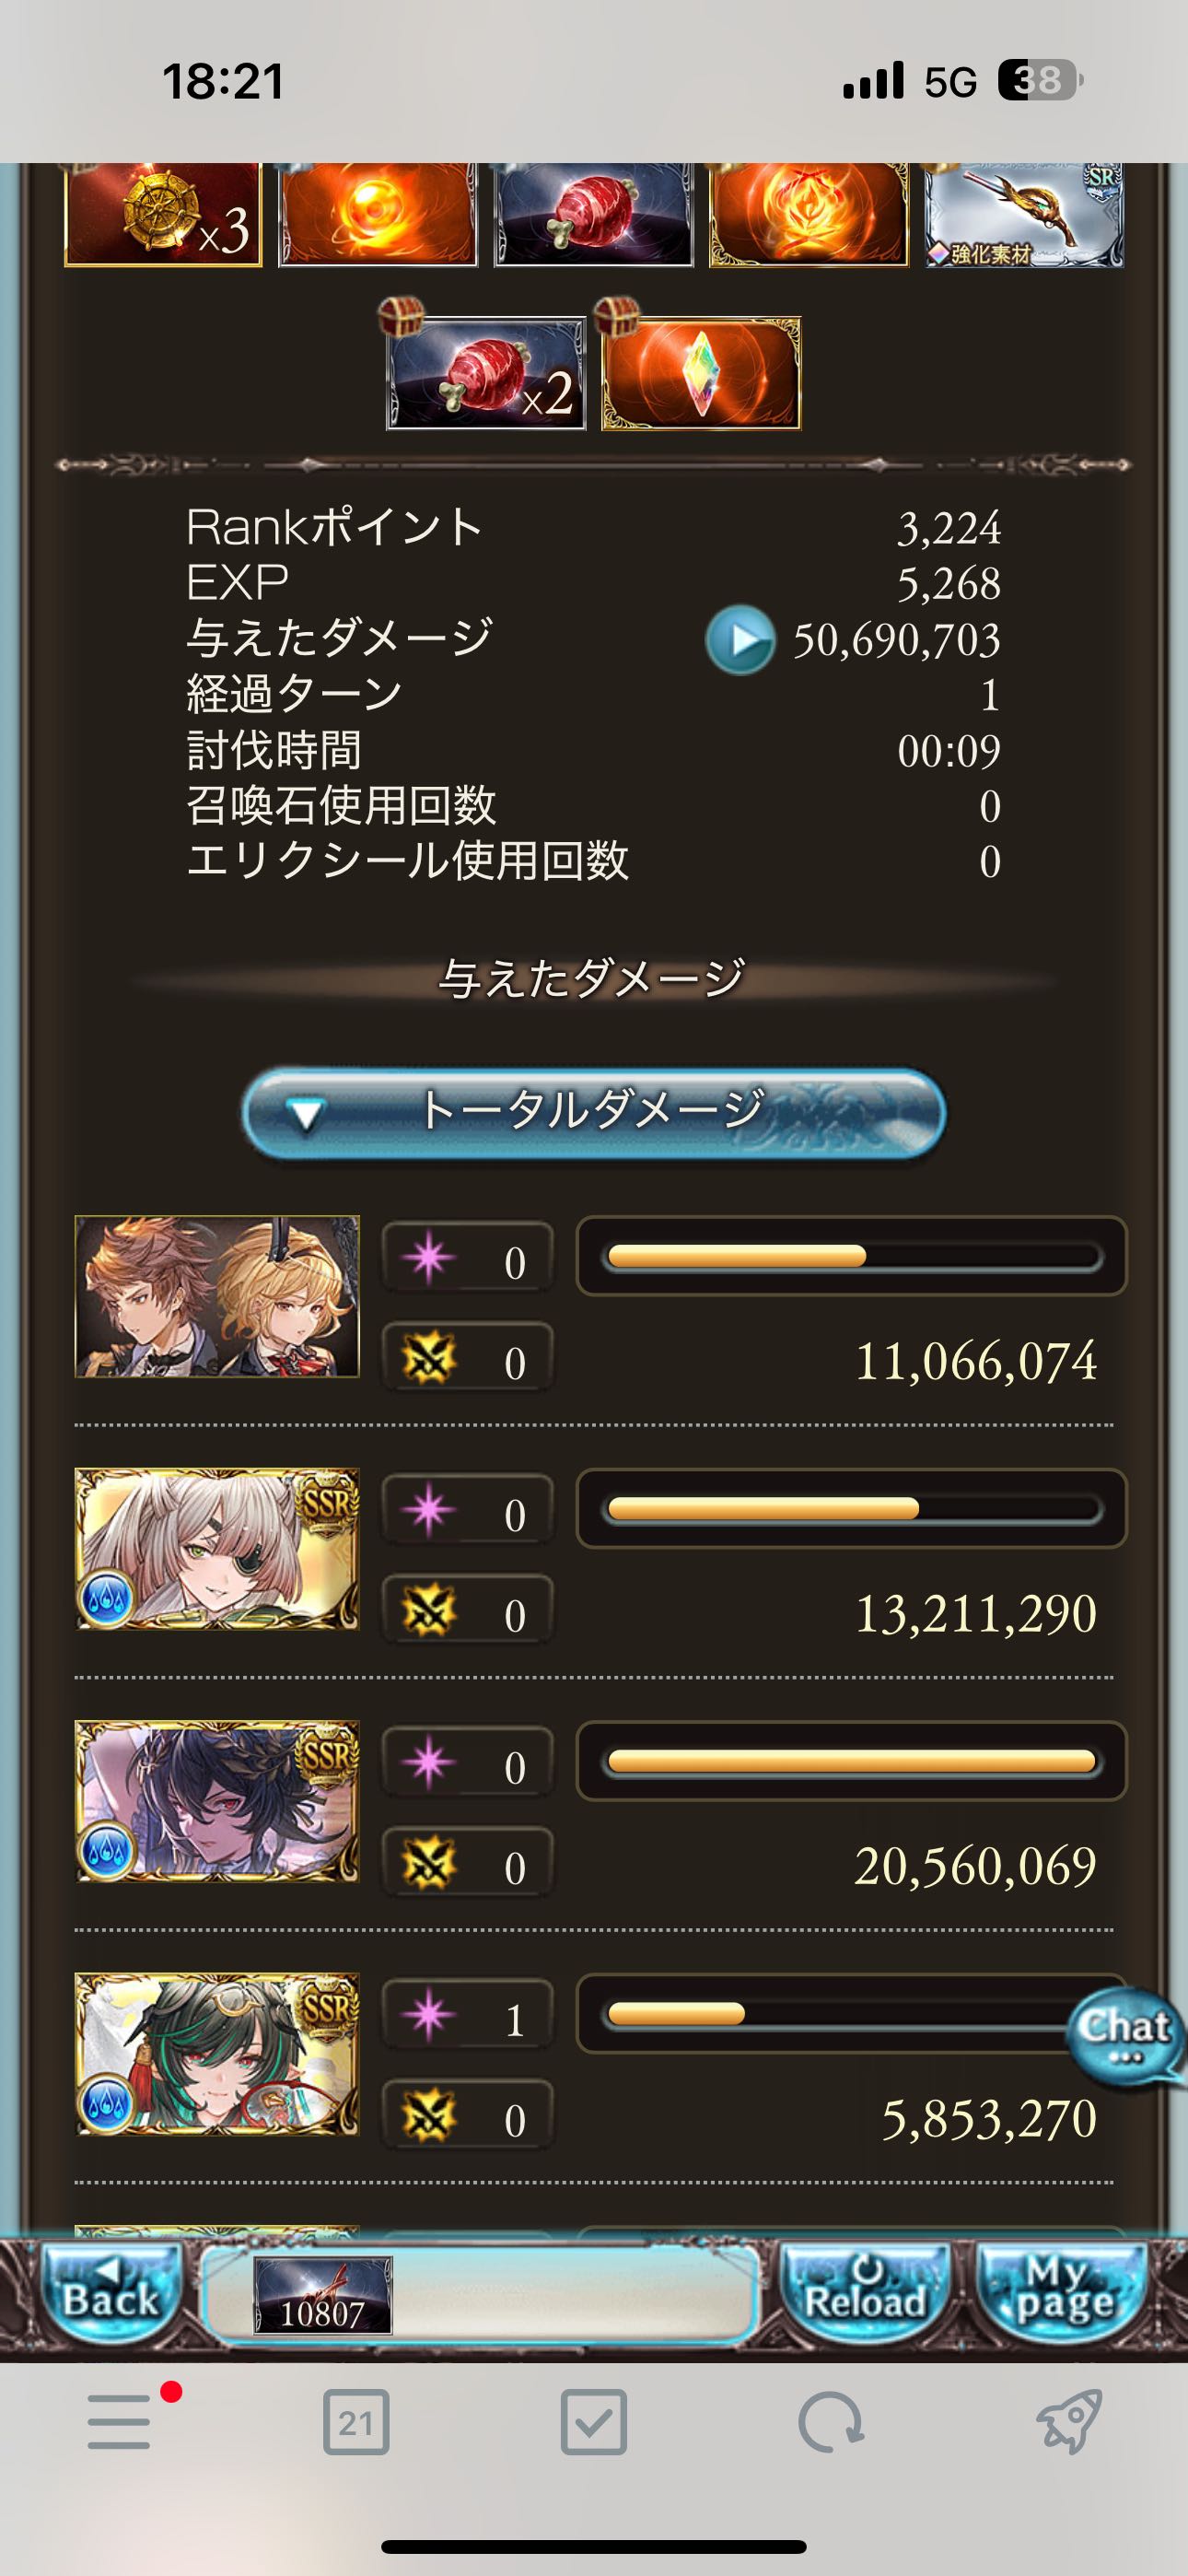Image resolution: width=1188 pixels, height=2576 pixels.
Task: Open the Chat bubble
Action: 1125,2034
